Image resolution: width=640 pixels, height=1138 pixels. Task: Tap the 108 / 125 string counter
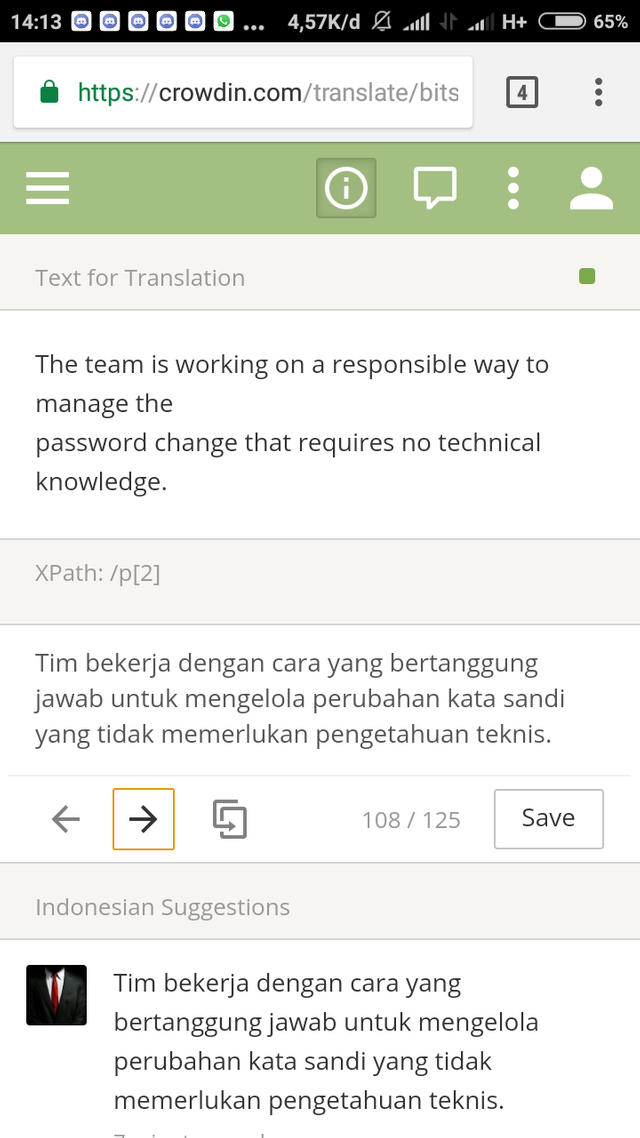pos(411,820)
